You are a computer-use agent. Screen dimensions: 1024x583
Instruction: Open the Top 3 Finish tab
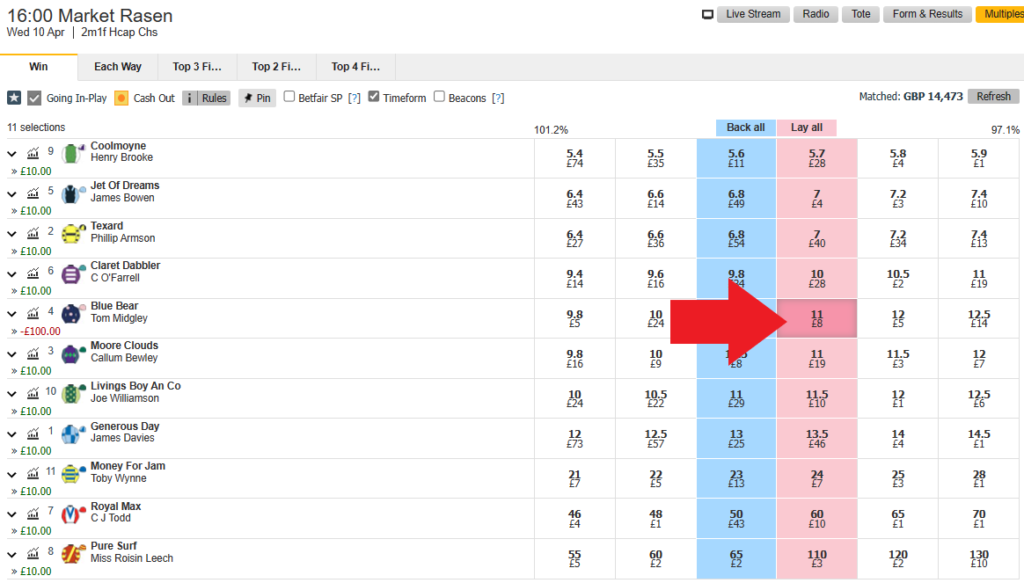(197, 67)
